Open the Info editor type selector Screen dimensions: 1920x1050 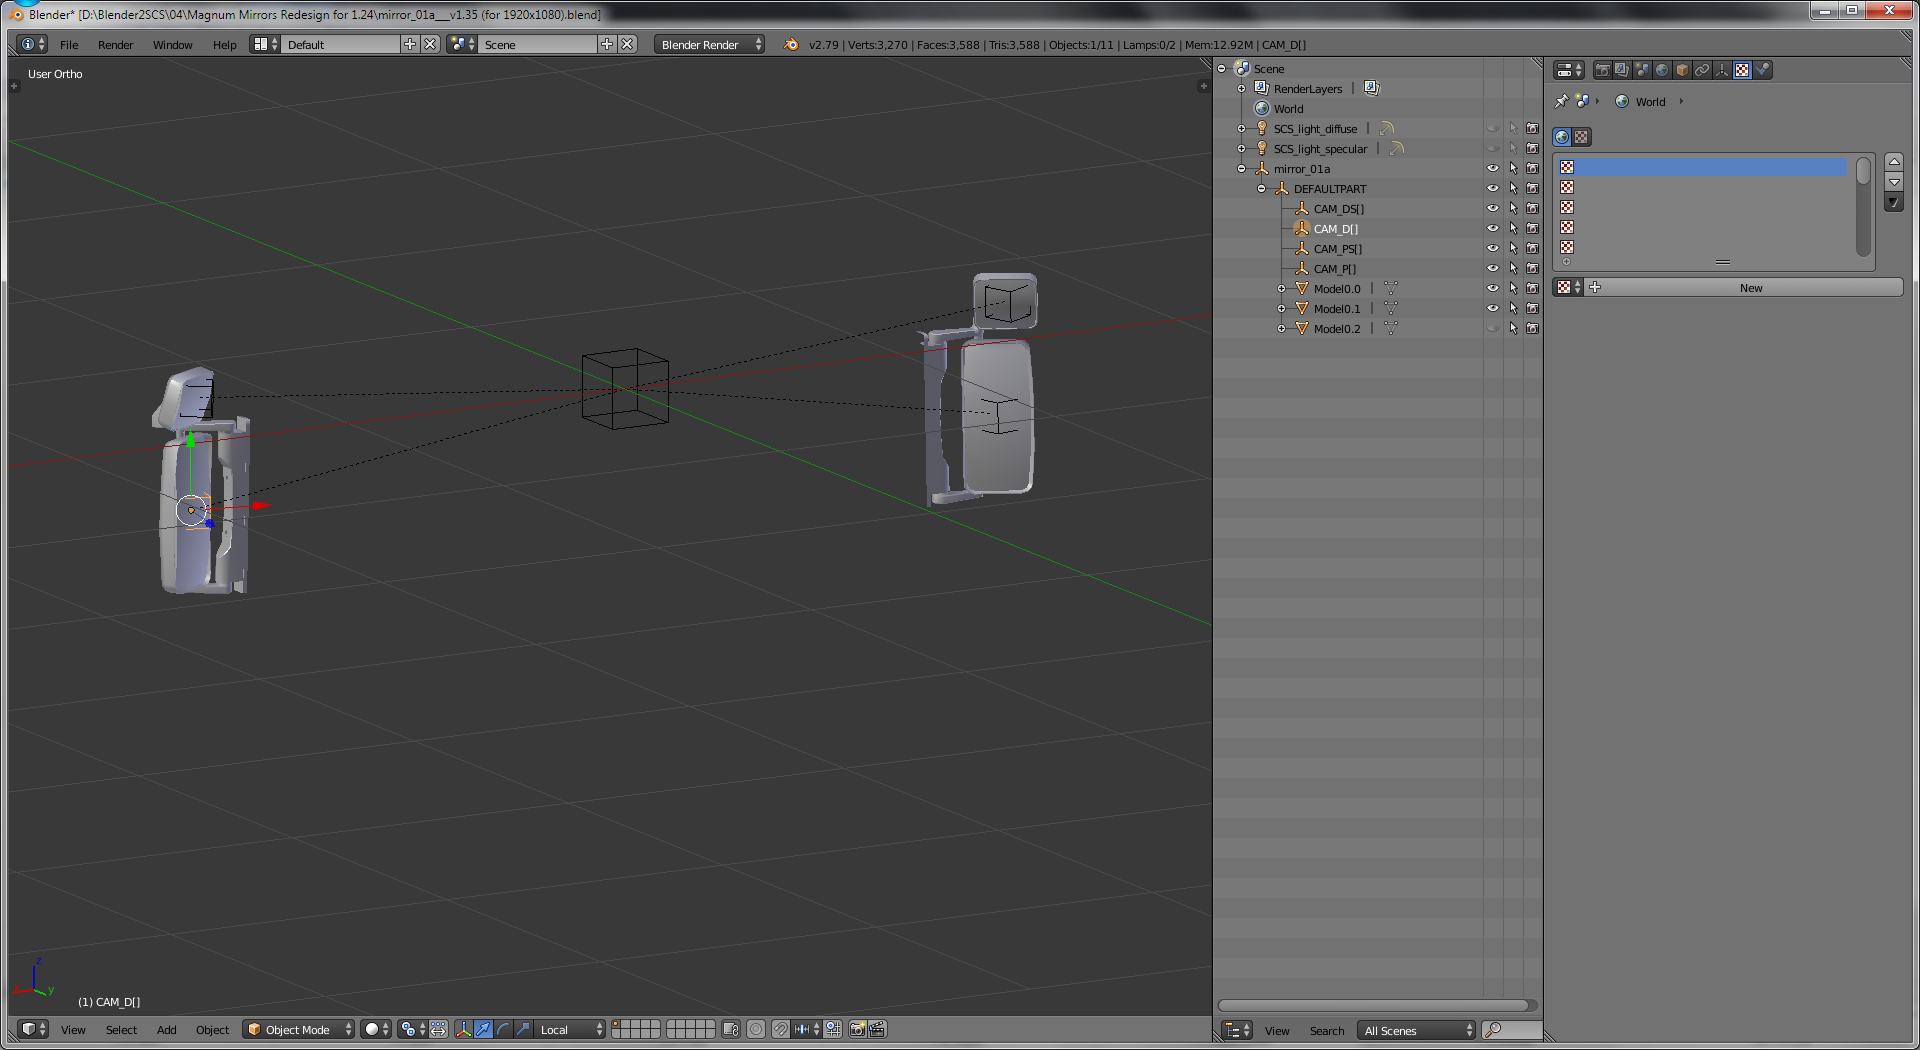33,44
